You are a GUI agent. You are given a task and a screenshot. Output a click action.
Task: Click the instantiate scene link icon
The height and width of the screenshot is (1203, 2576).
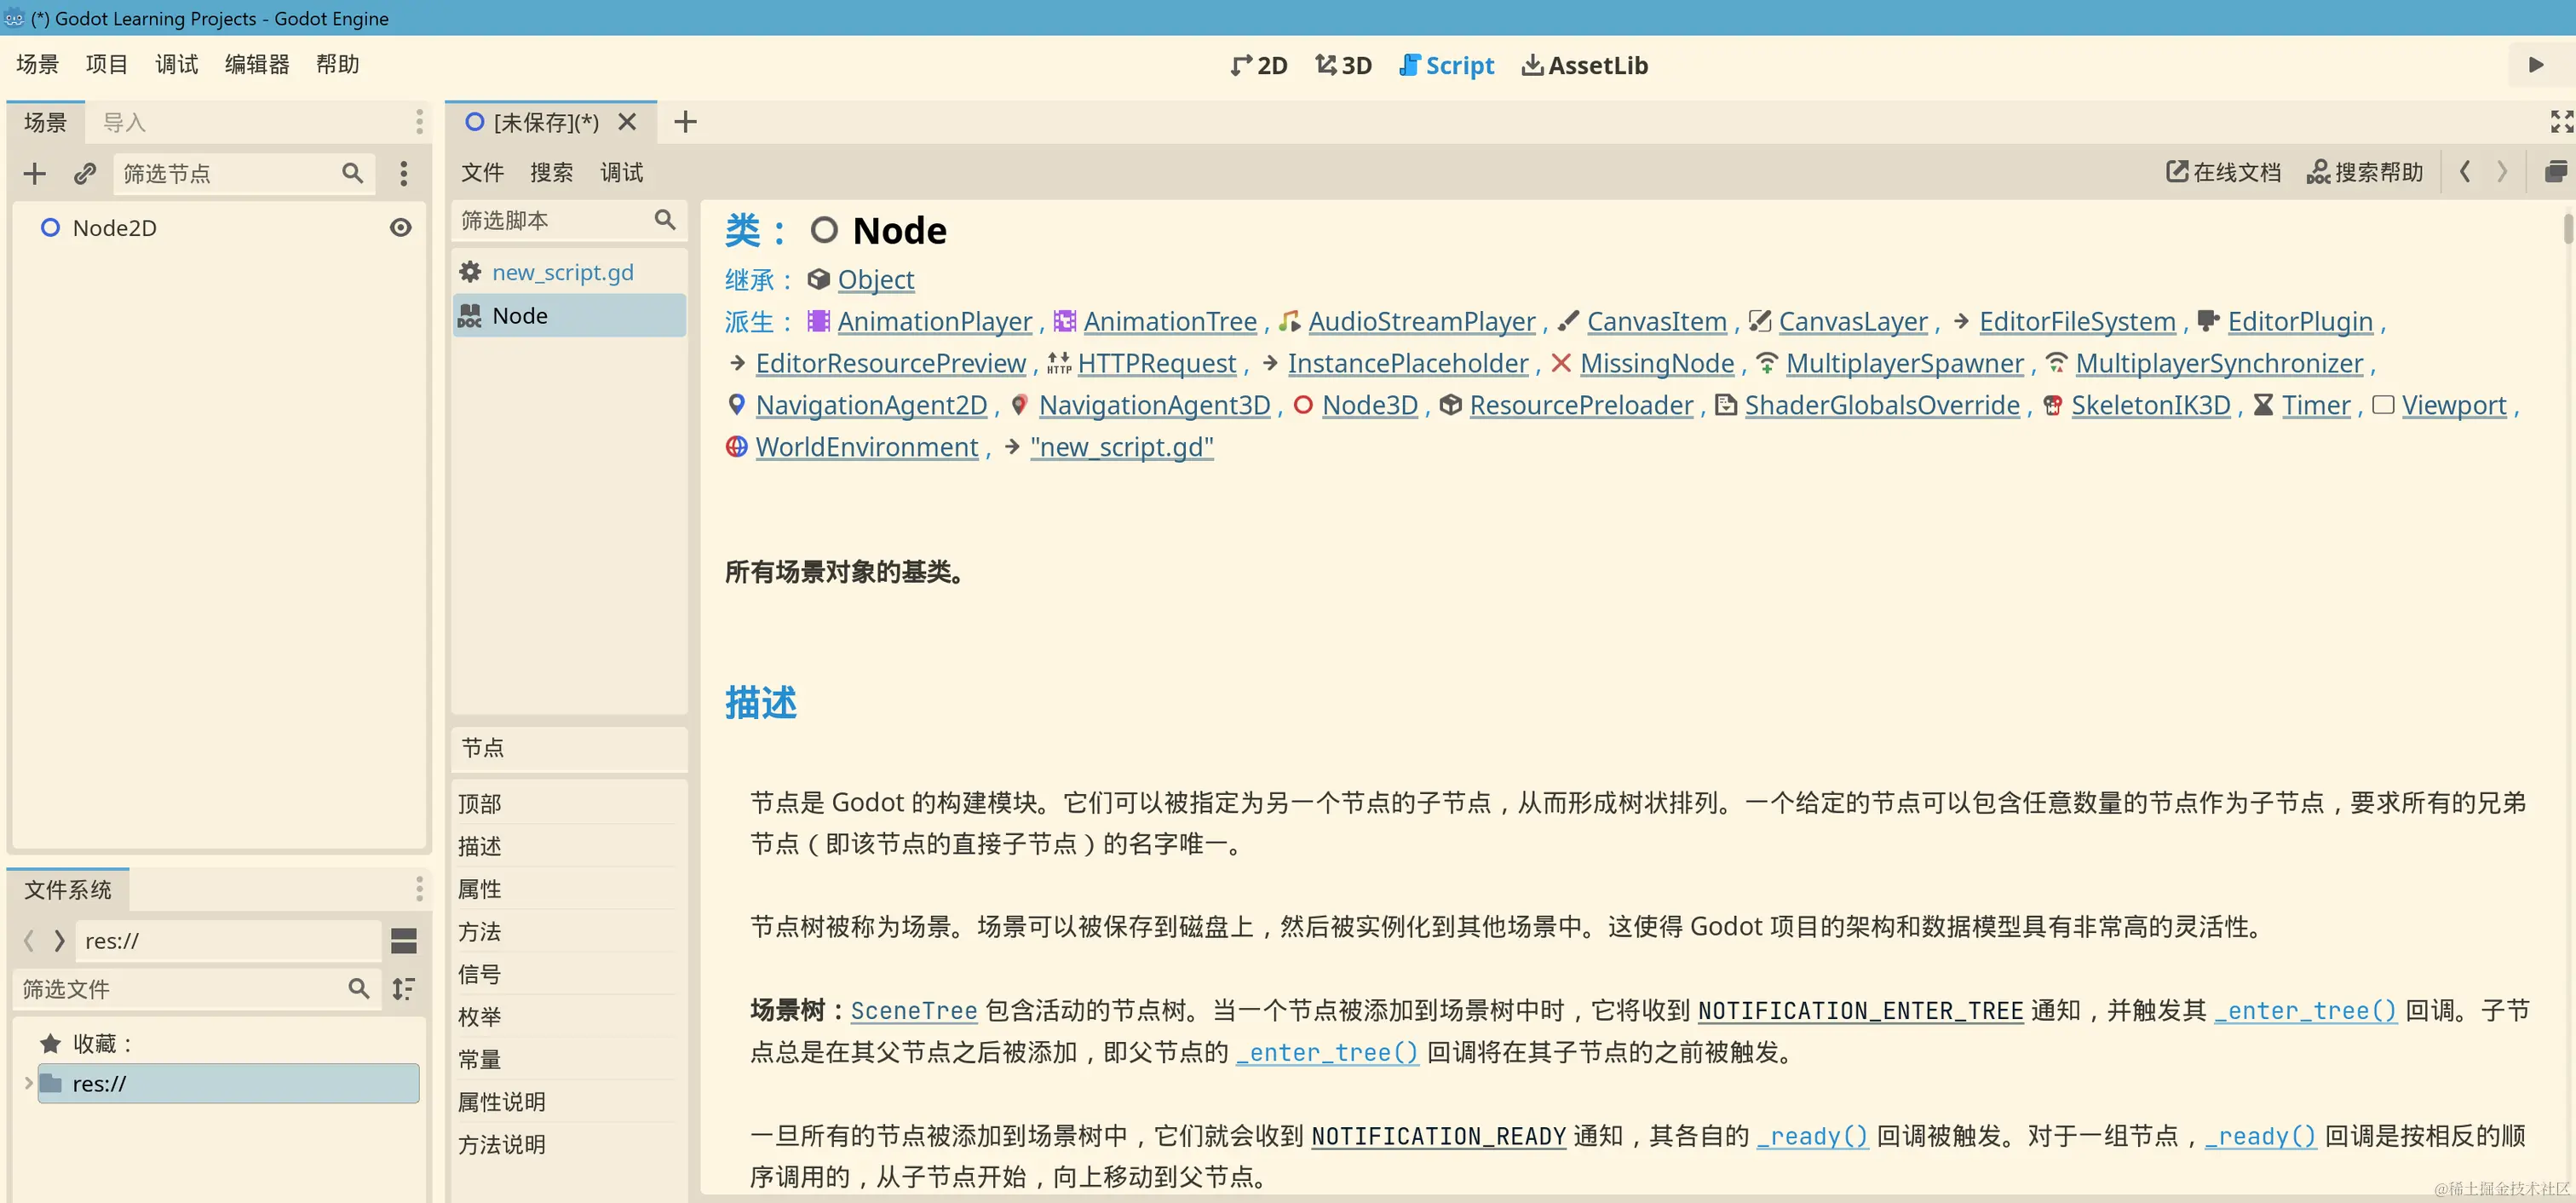85,174
